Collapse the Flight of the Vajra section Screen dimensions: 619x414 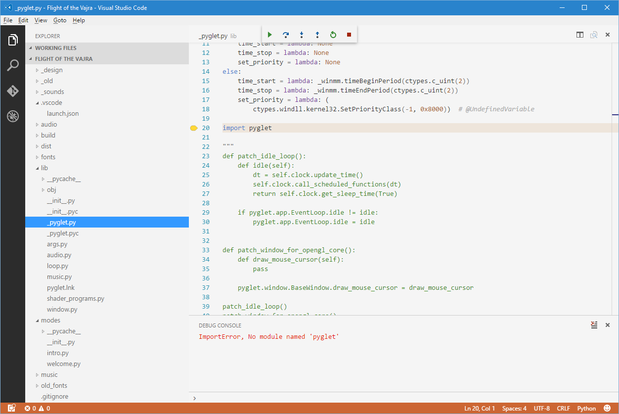point(107,59)
